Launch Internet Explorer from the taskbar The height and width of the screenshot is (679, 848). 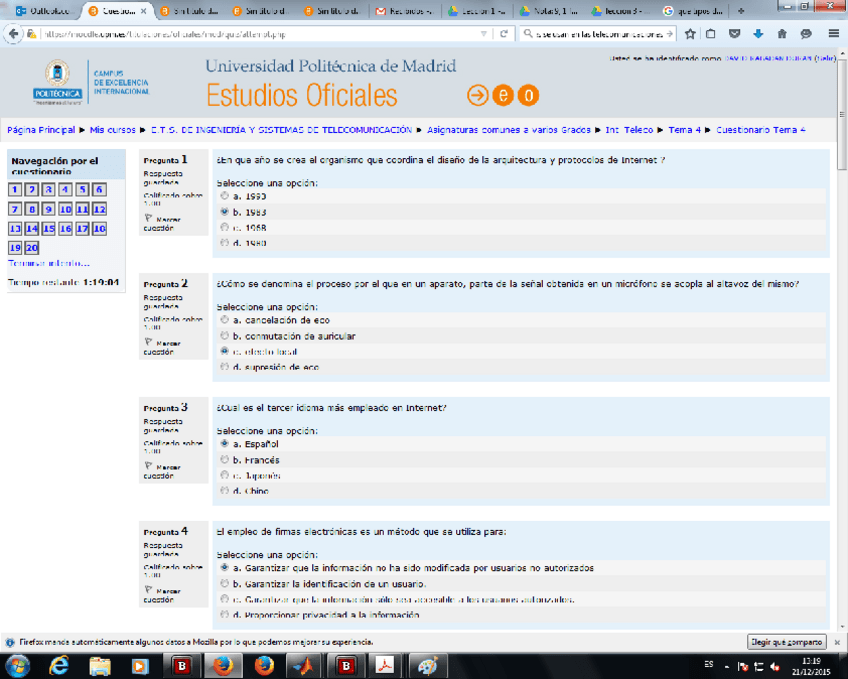coord(58,666)
